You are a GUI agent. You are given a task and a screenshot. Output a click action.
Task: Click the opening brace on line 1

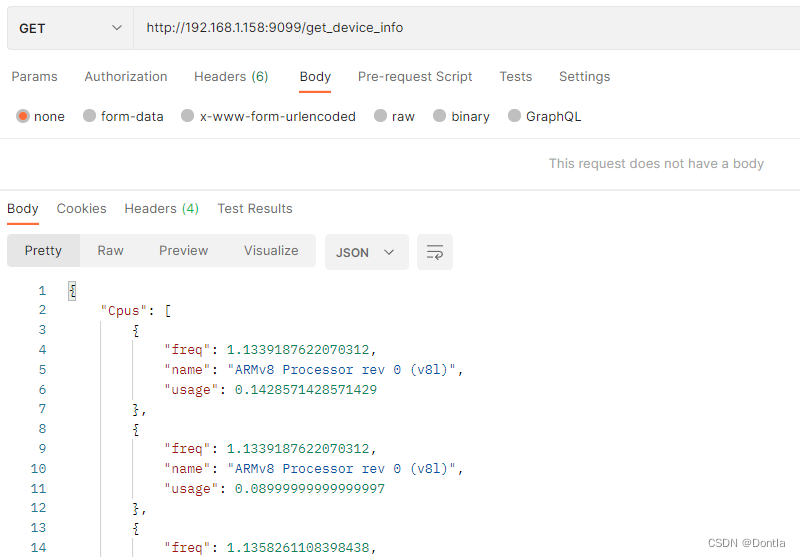72,291
